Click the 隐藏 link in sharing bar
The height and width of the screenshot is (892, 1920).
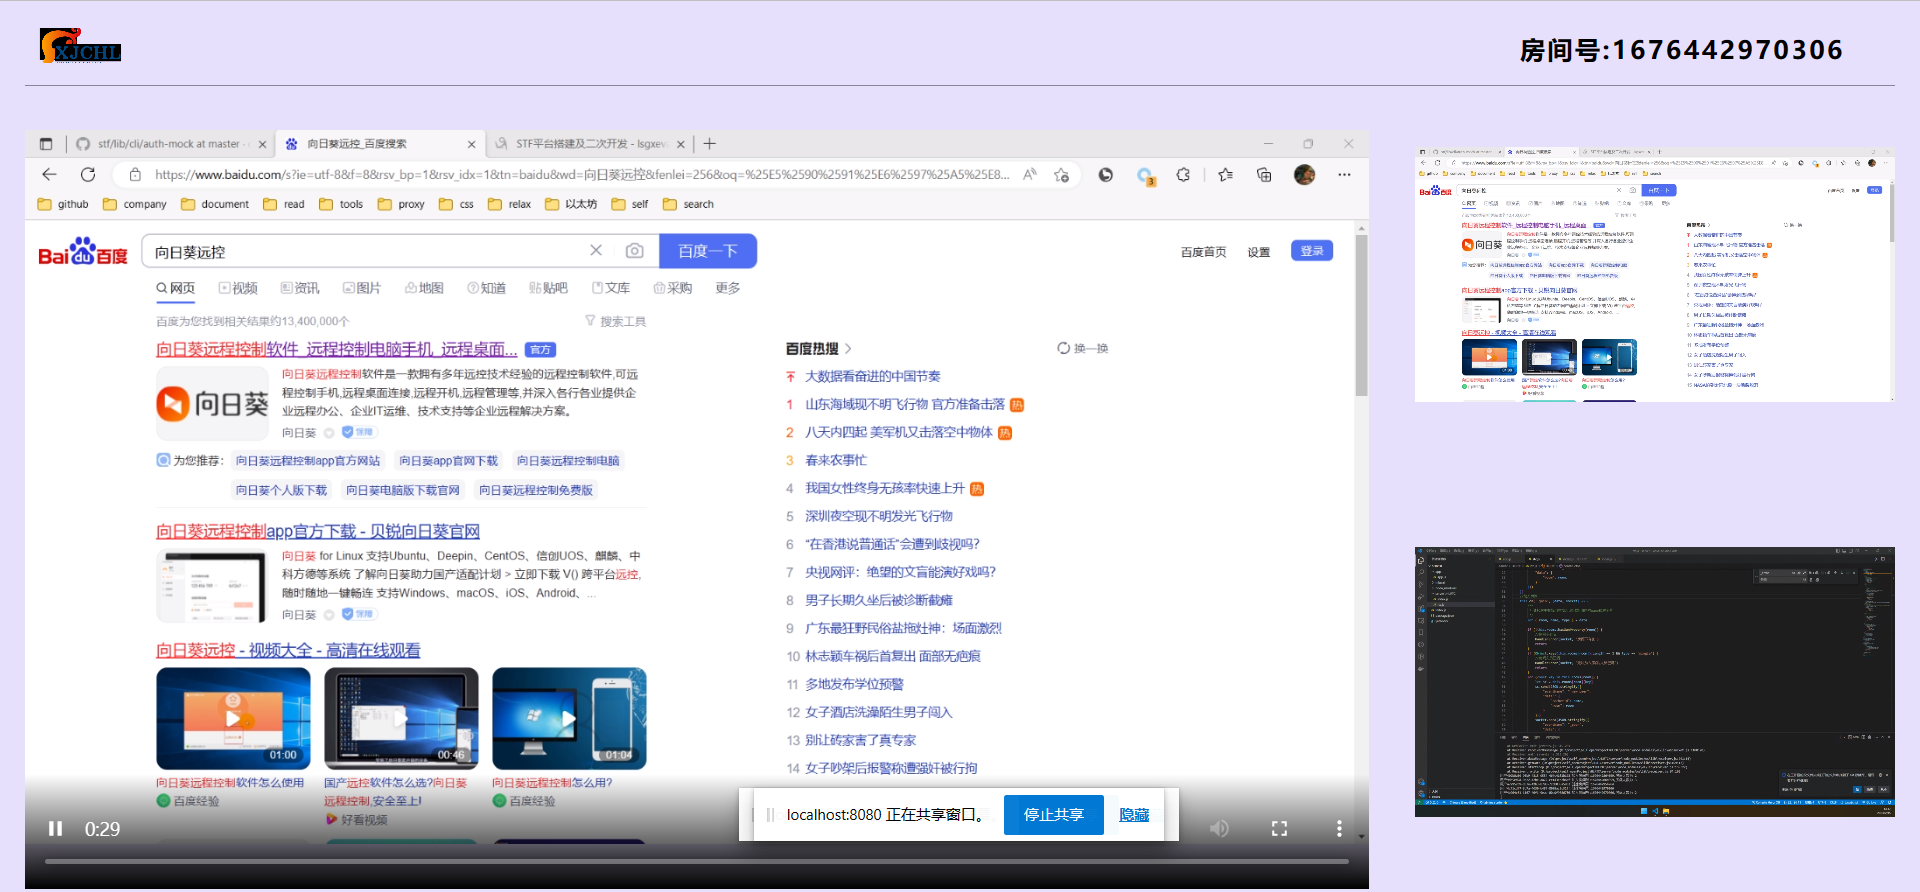click(1134, 815)
